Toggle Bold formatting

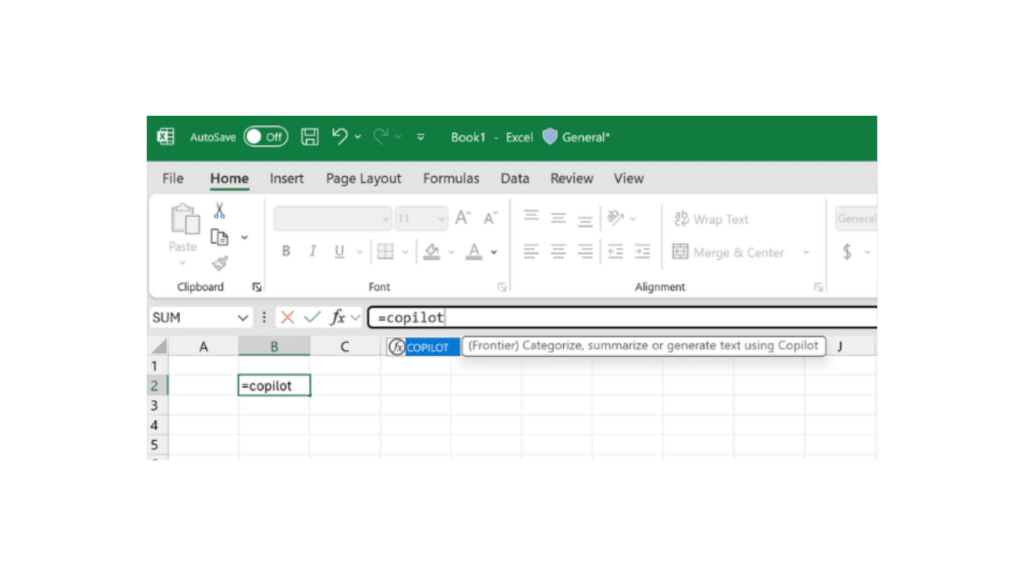286,251
